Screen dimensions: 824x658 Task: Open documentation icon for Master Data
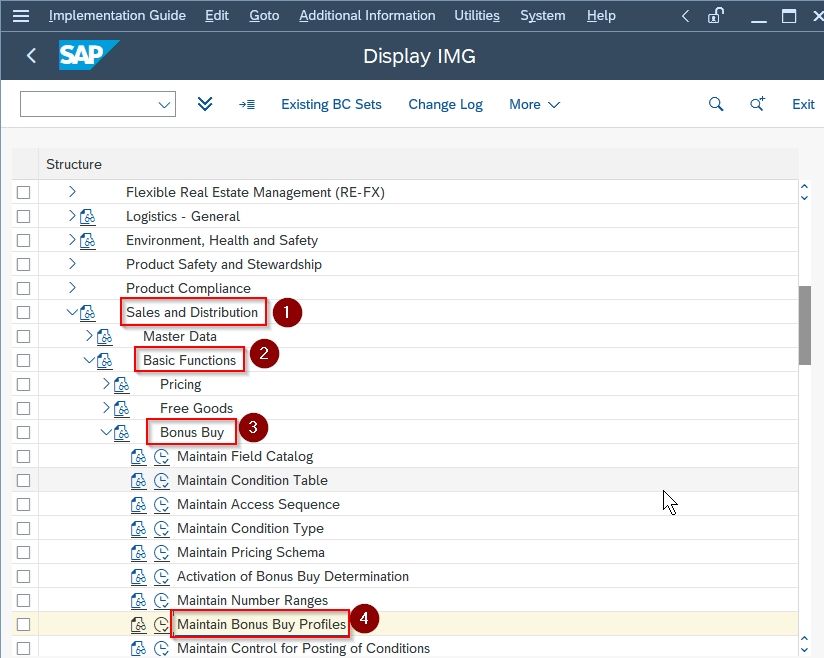tap(105, 336)
